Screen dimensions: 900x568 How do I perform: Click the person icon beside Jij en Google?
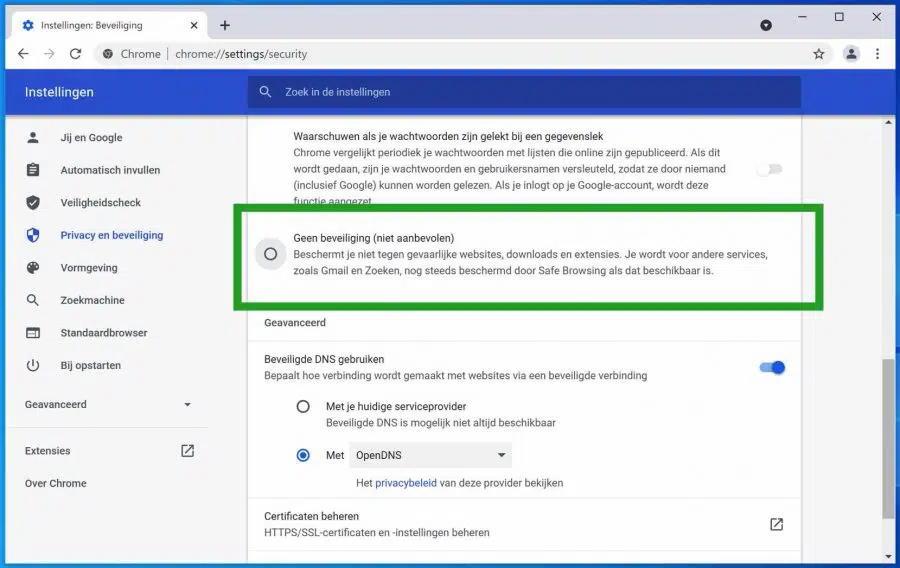(x=33, y=138)
